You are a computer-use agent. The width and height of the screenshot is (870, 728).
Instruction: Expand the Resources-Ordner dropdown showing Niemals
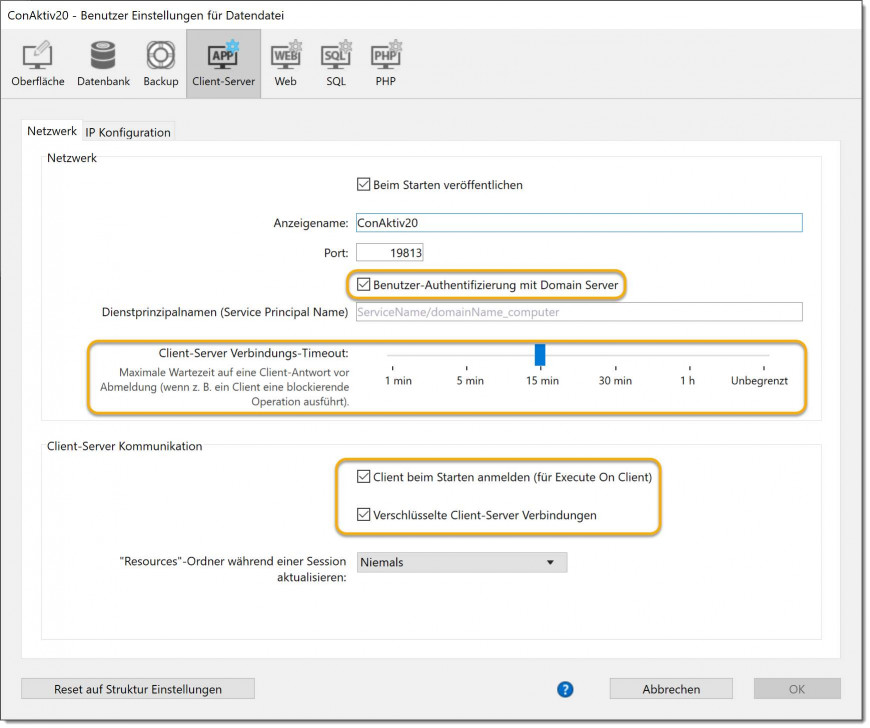(x=460, y=562)
